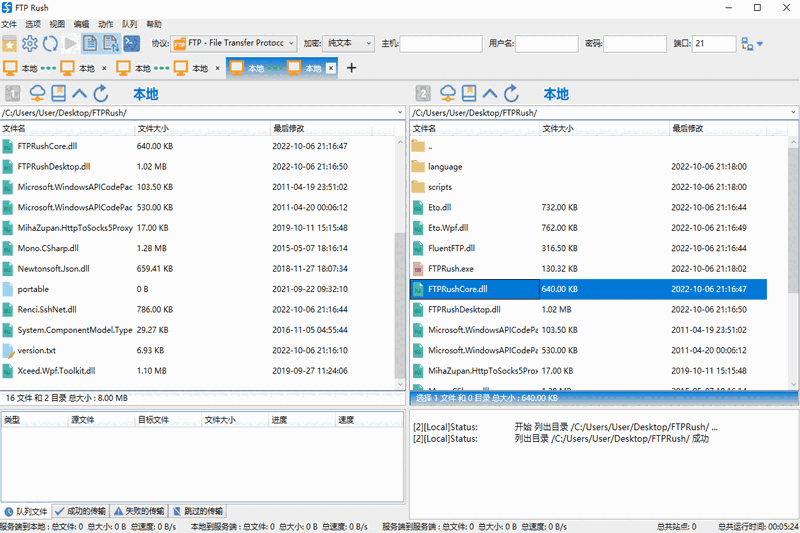Go up one directory in right pane
The width and height of the screenshot is (800, 533).
point(490,94)
